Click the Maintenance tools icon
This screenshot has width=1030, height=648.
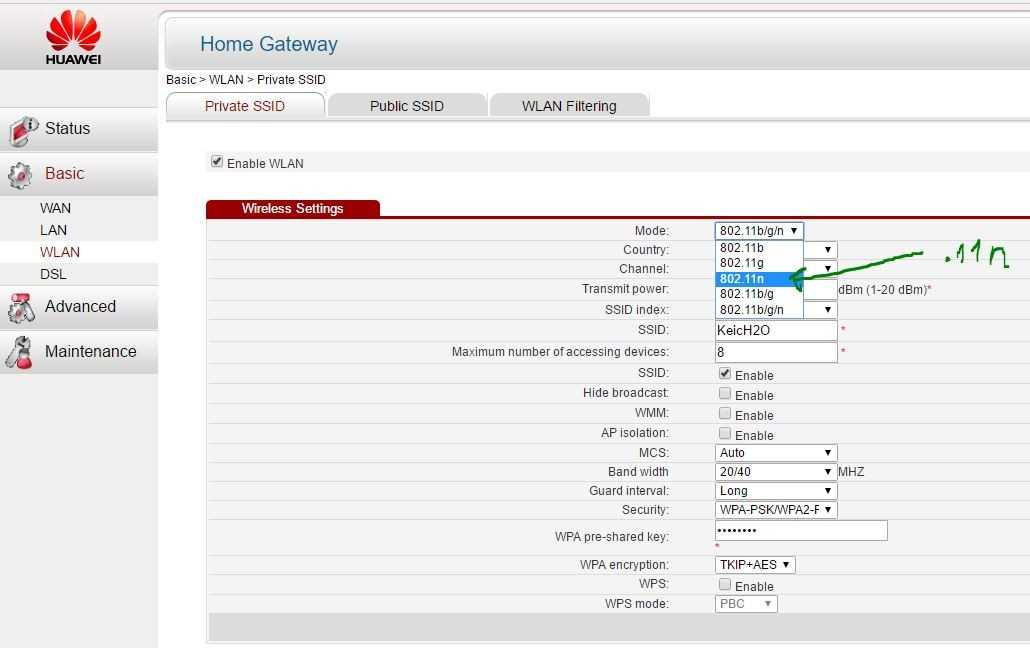(20, 353)
